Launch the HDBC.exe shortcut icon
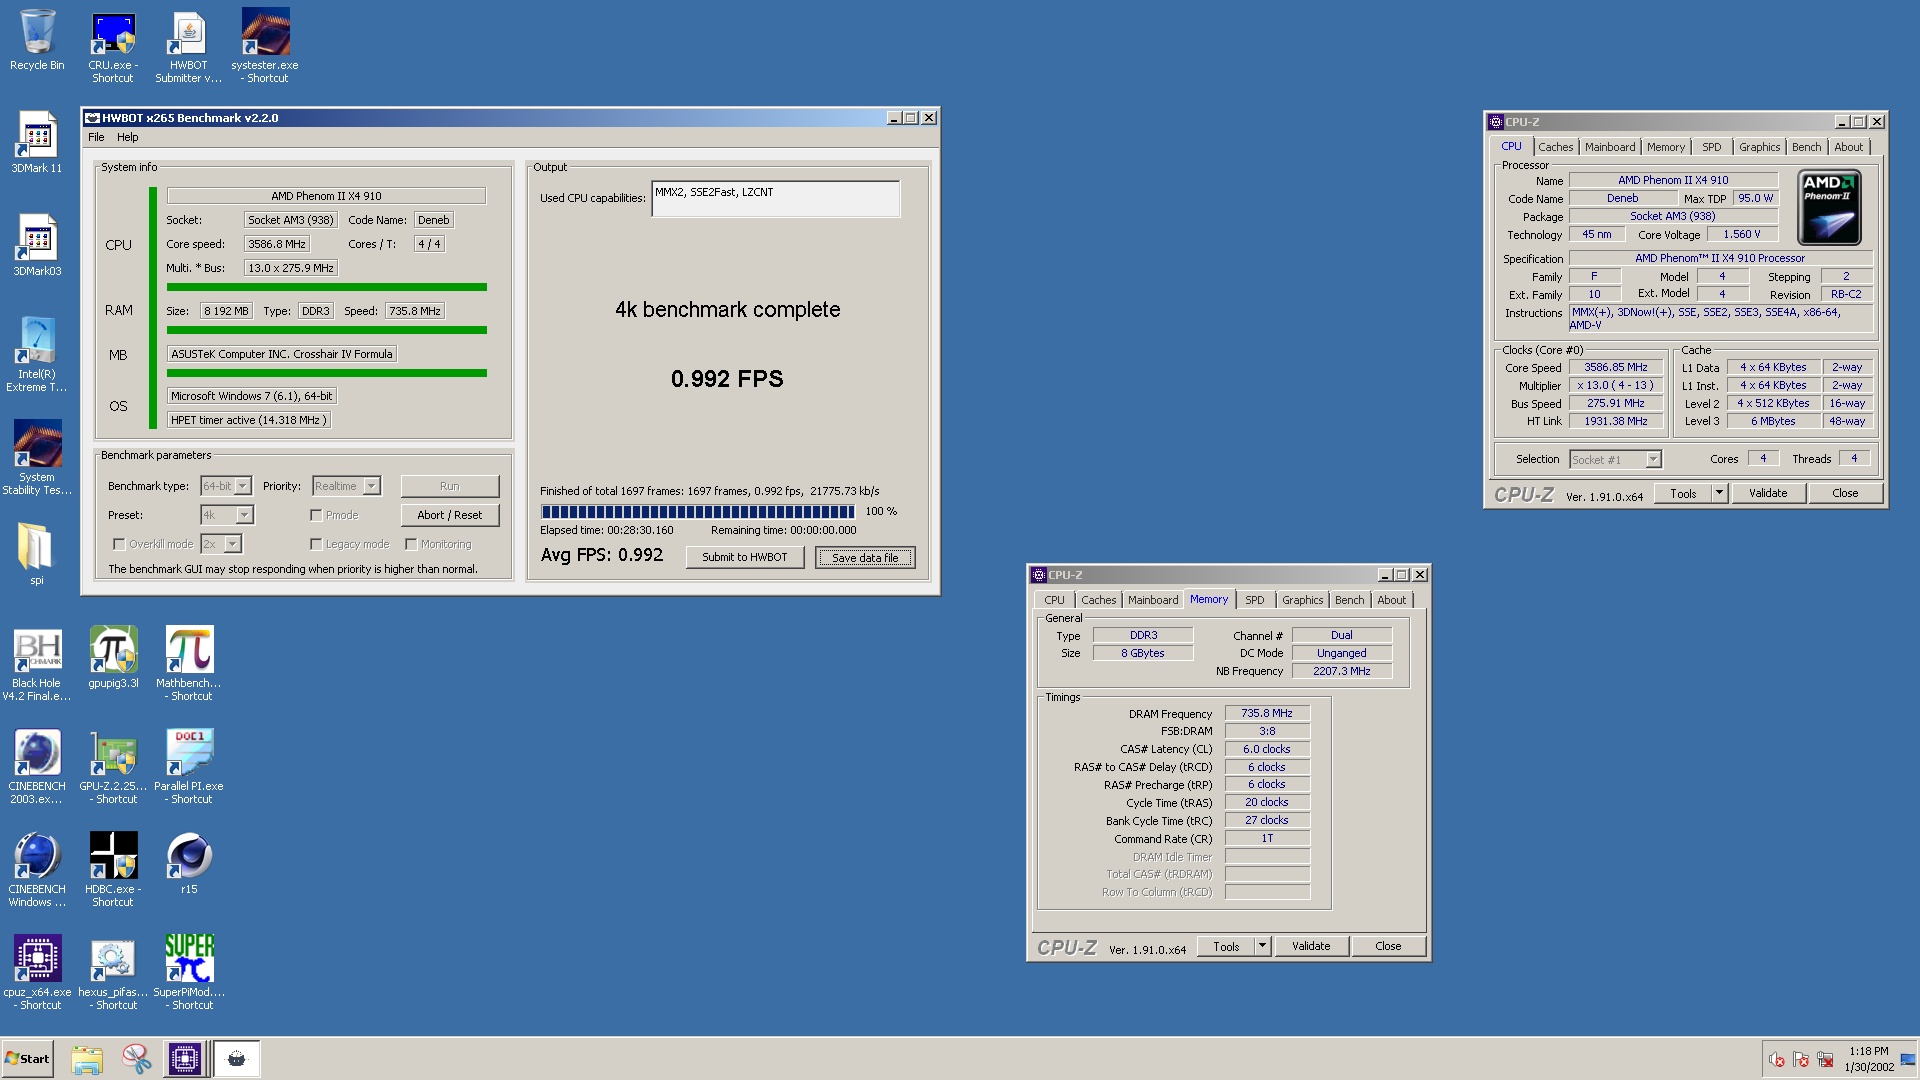The image size is (1920, 1080). pyautogui.click(x=113, y=871)
